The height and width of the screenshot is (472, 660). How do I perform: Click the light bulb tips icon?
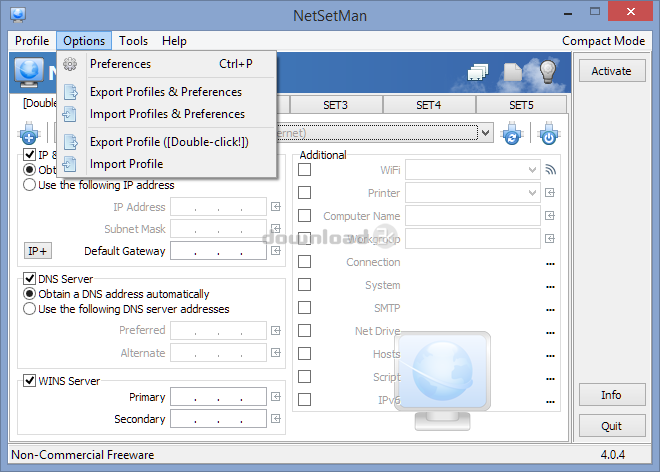pyautogui.click(x=548, y=72)
